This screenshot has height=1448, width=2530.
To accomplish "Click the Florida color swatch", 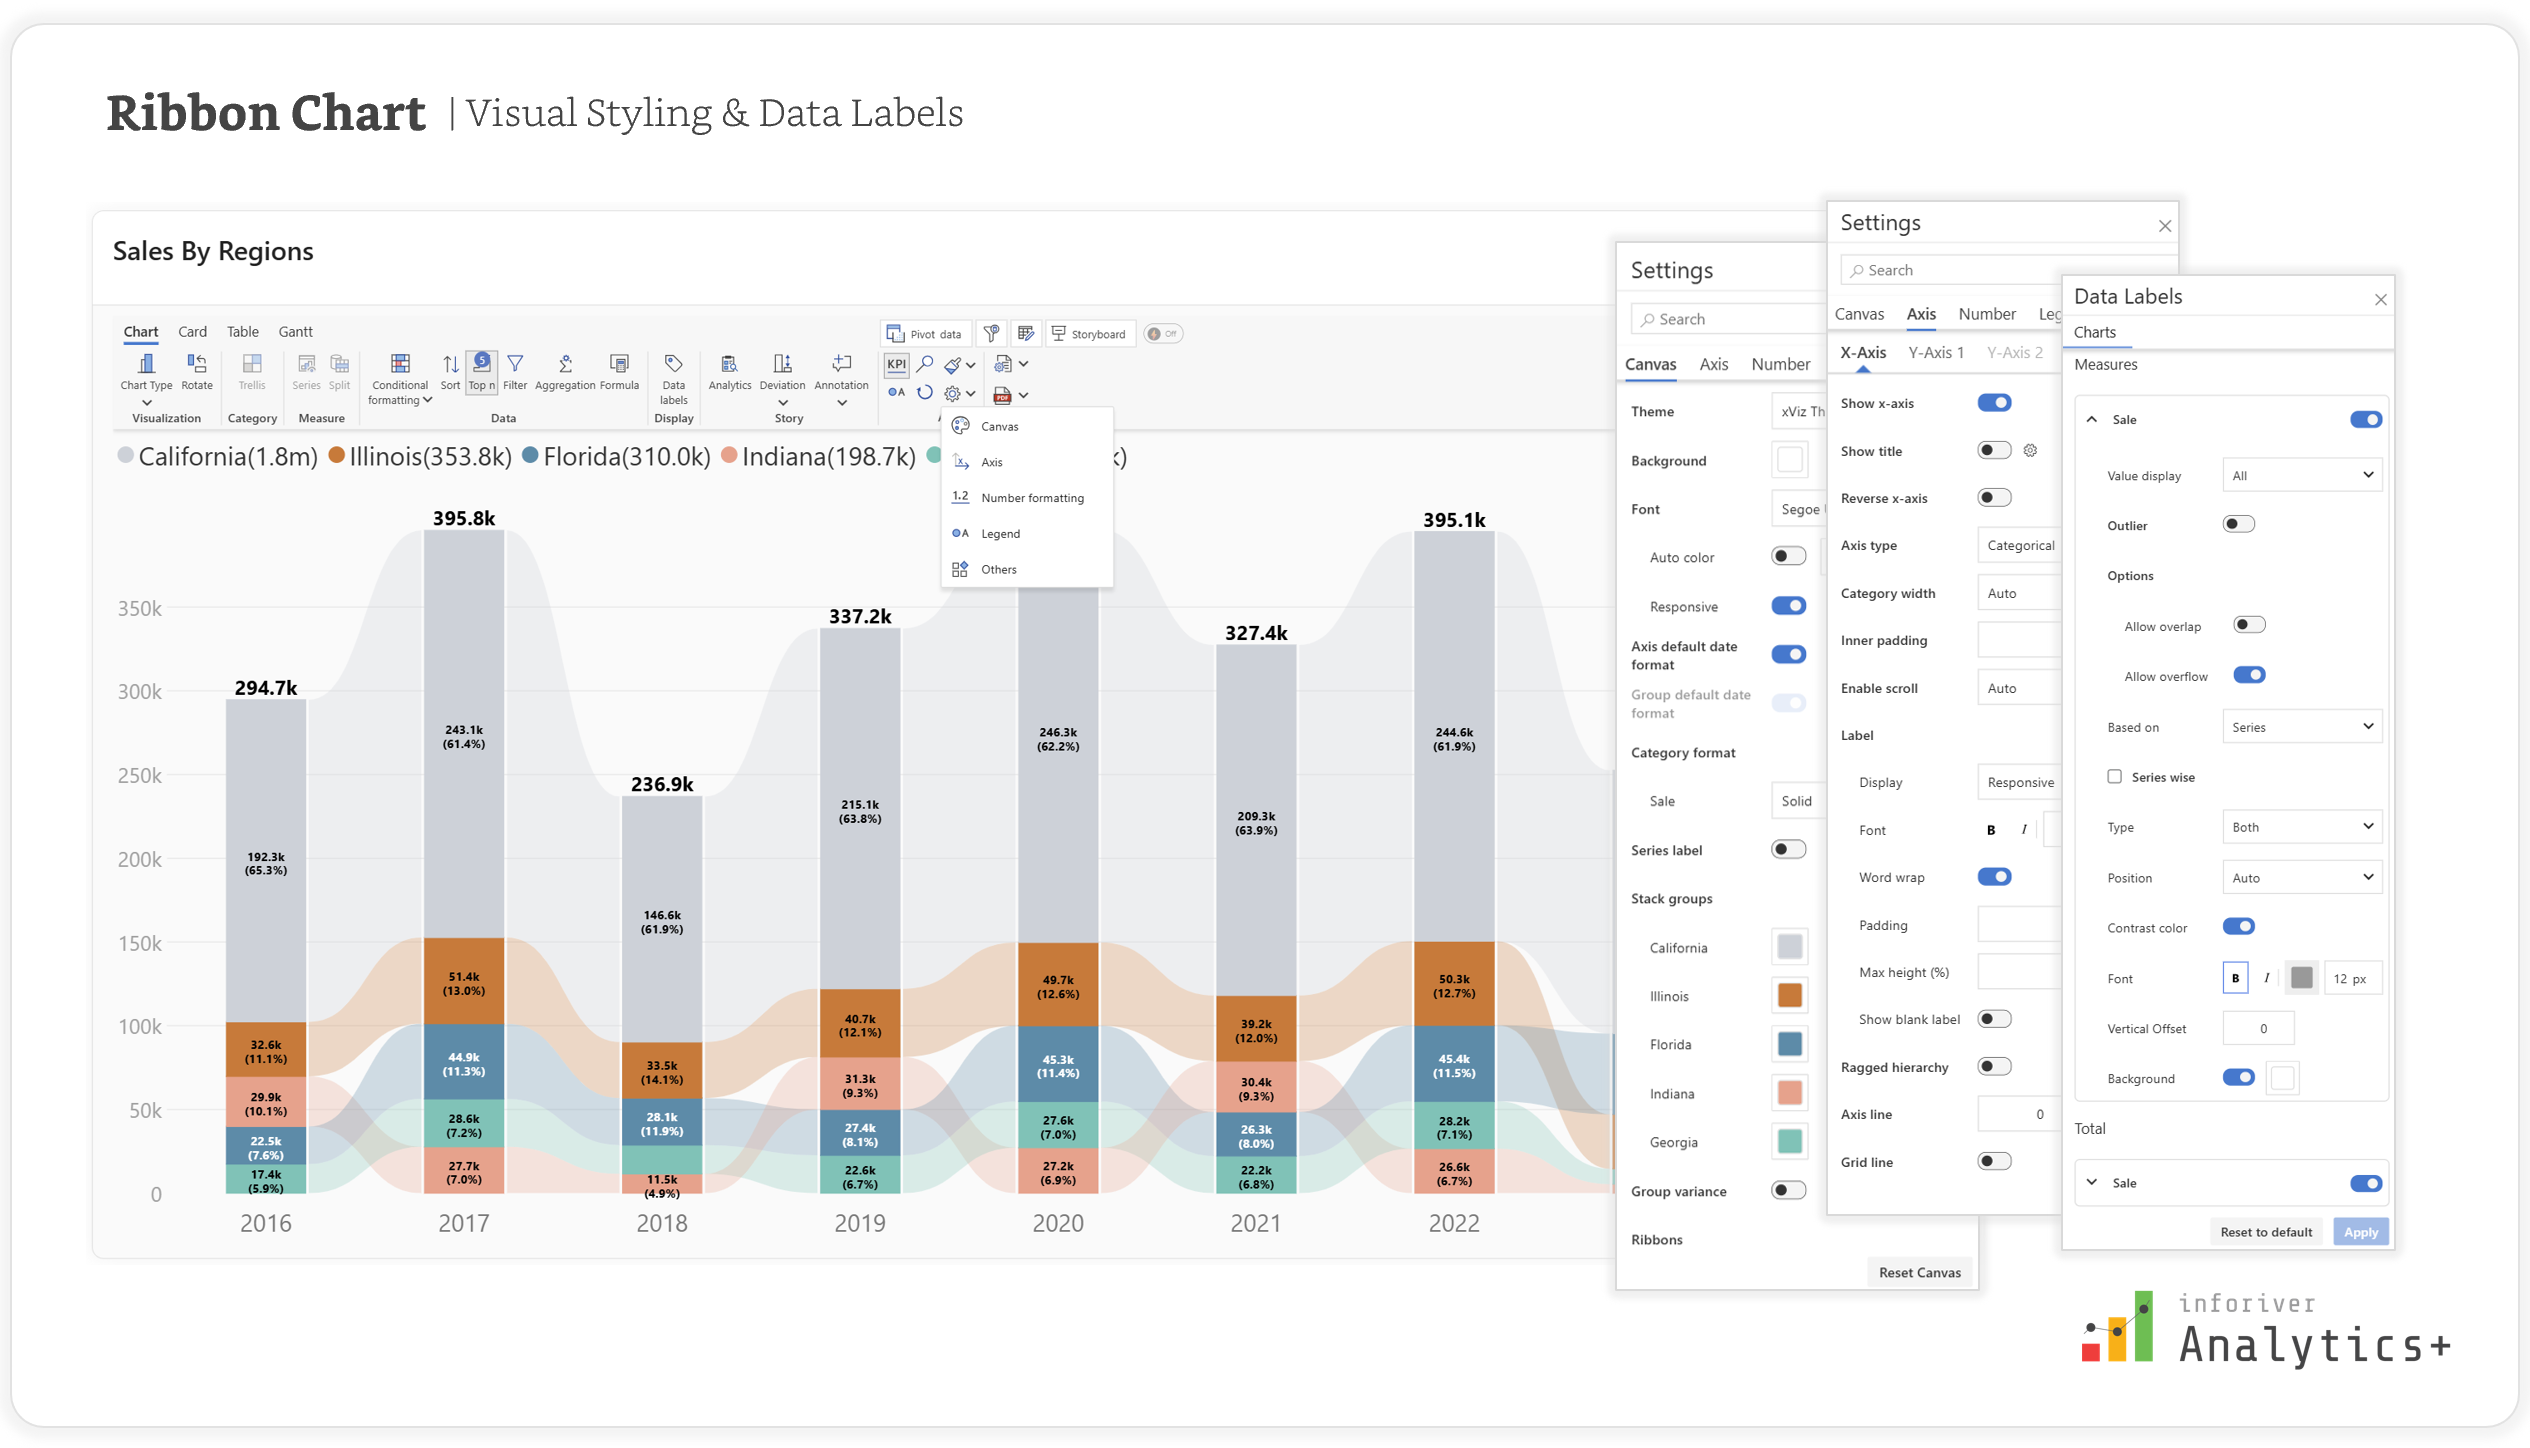I will (x=1789, y=1043).
